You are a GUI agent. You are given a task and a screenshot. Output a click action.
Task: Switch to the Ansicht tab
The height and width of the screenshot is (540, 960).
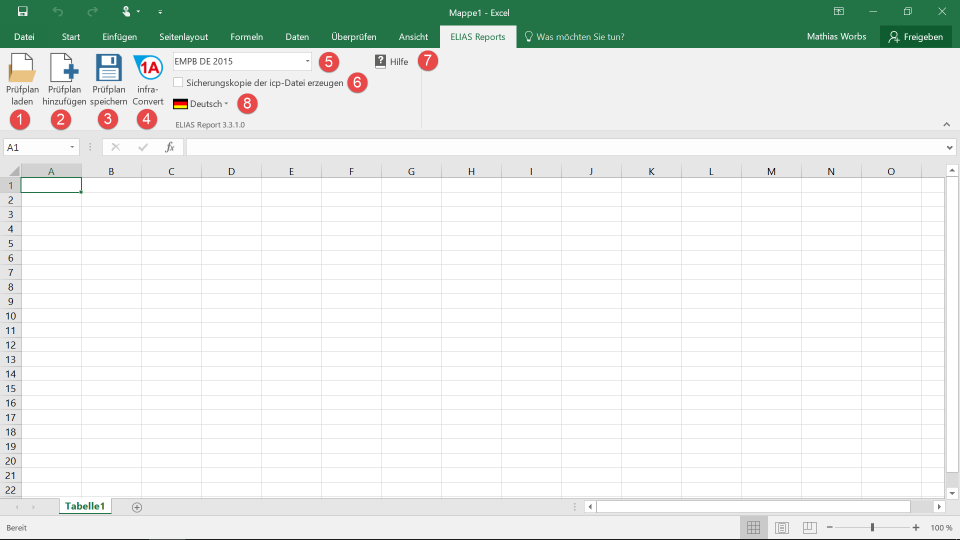(x=413, y=37)
